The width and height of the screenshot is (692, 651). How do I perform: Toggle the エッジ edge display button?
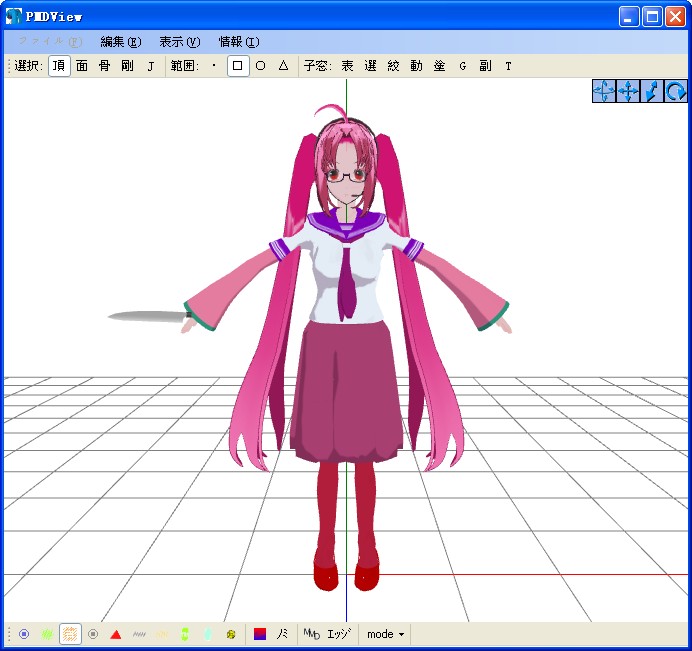point(339,634)
